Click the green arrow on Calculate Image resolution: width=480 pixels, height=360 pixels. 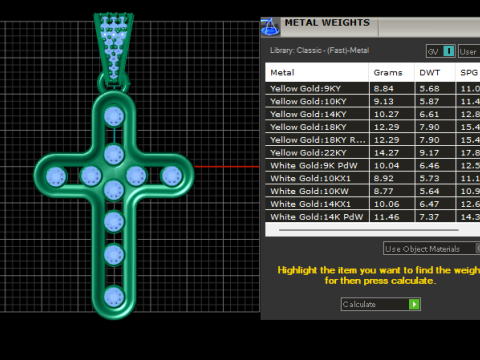pyautogui.click(x=414, y=304)
